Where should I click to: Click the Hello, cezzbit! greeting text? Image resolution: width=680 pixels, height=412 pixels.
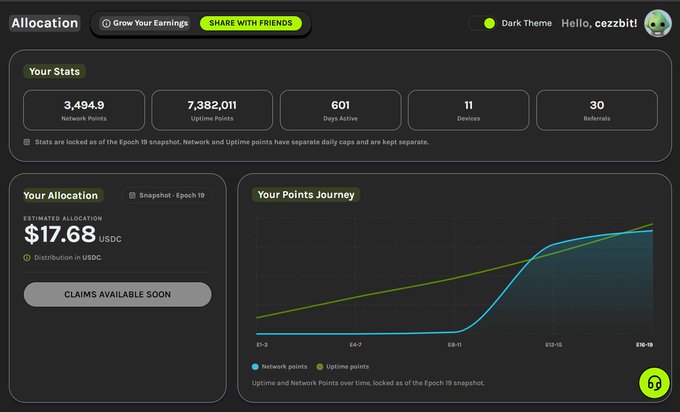click(599, 23)
